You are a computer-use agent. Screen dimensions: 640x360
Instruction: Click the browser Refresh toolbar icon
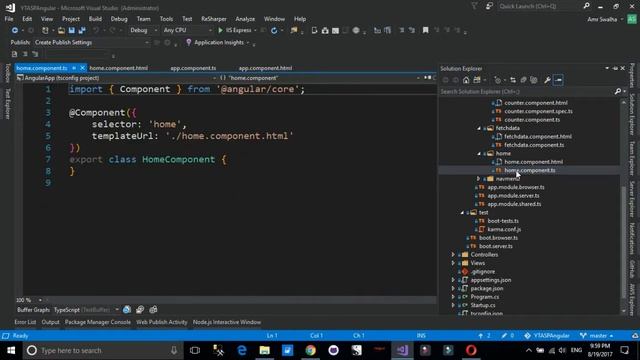pyautogui.click(x=274, y=30)
